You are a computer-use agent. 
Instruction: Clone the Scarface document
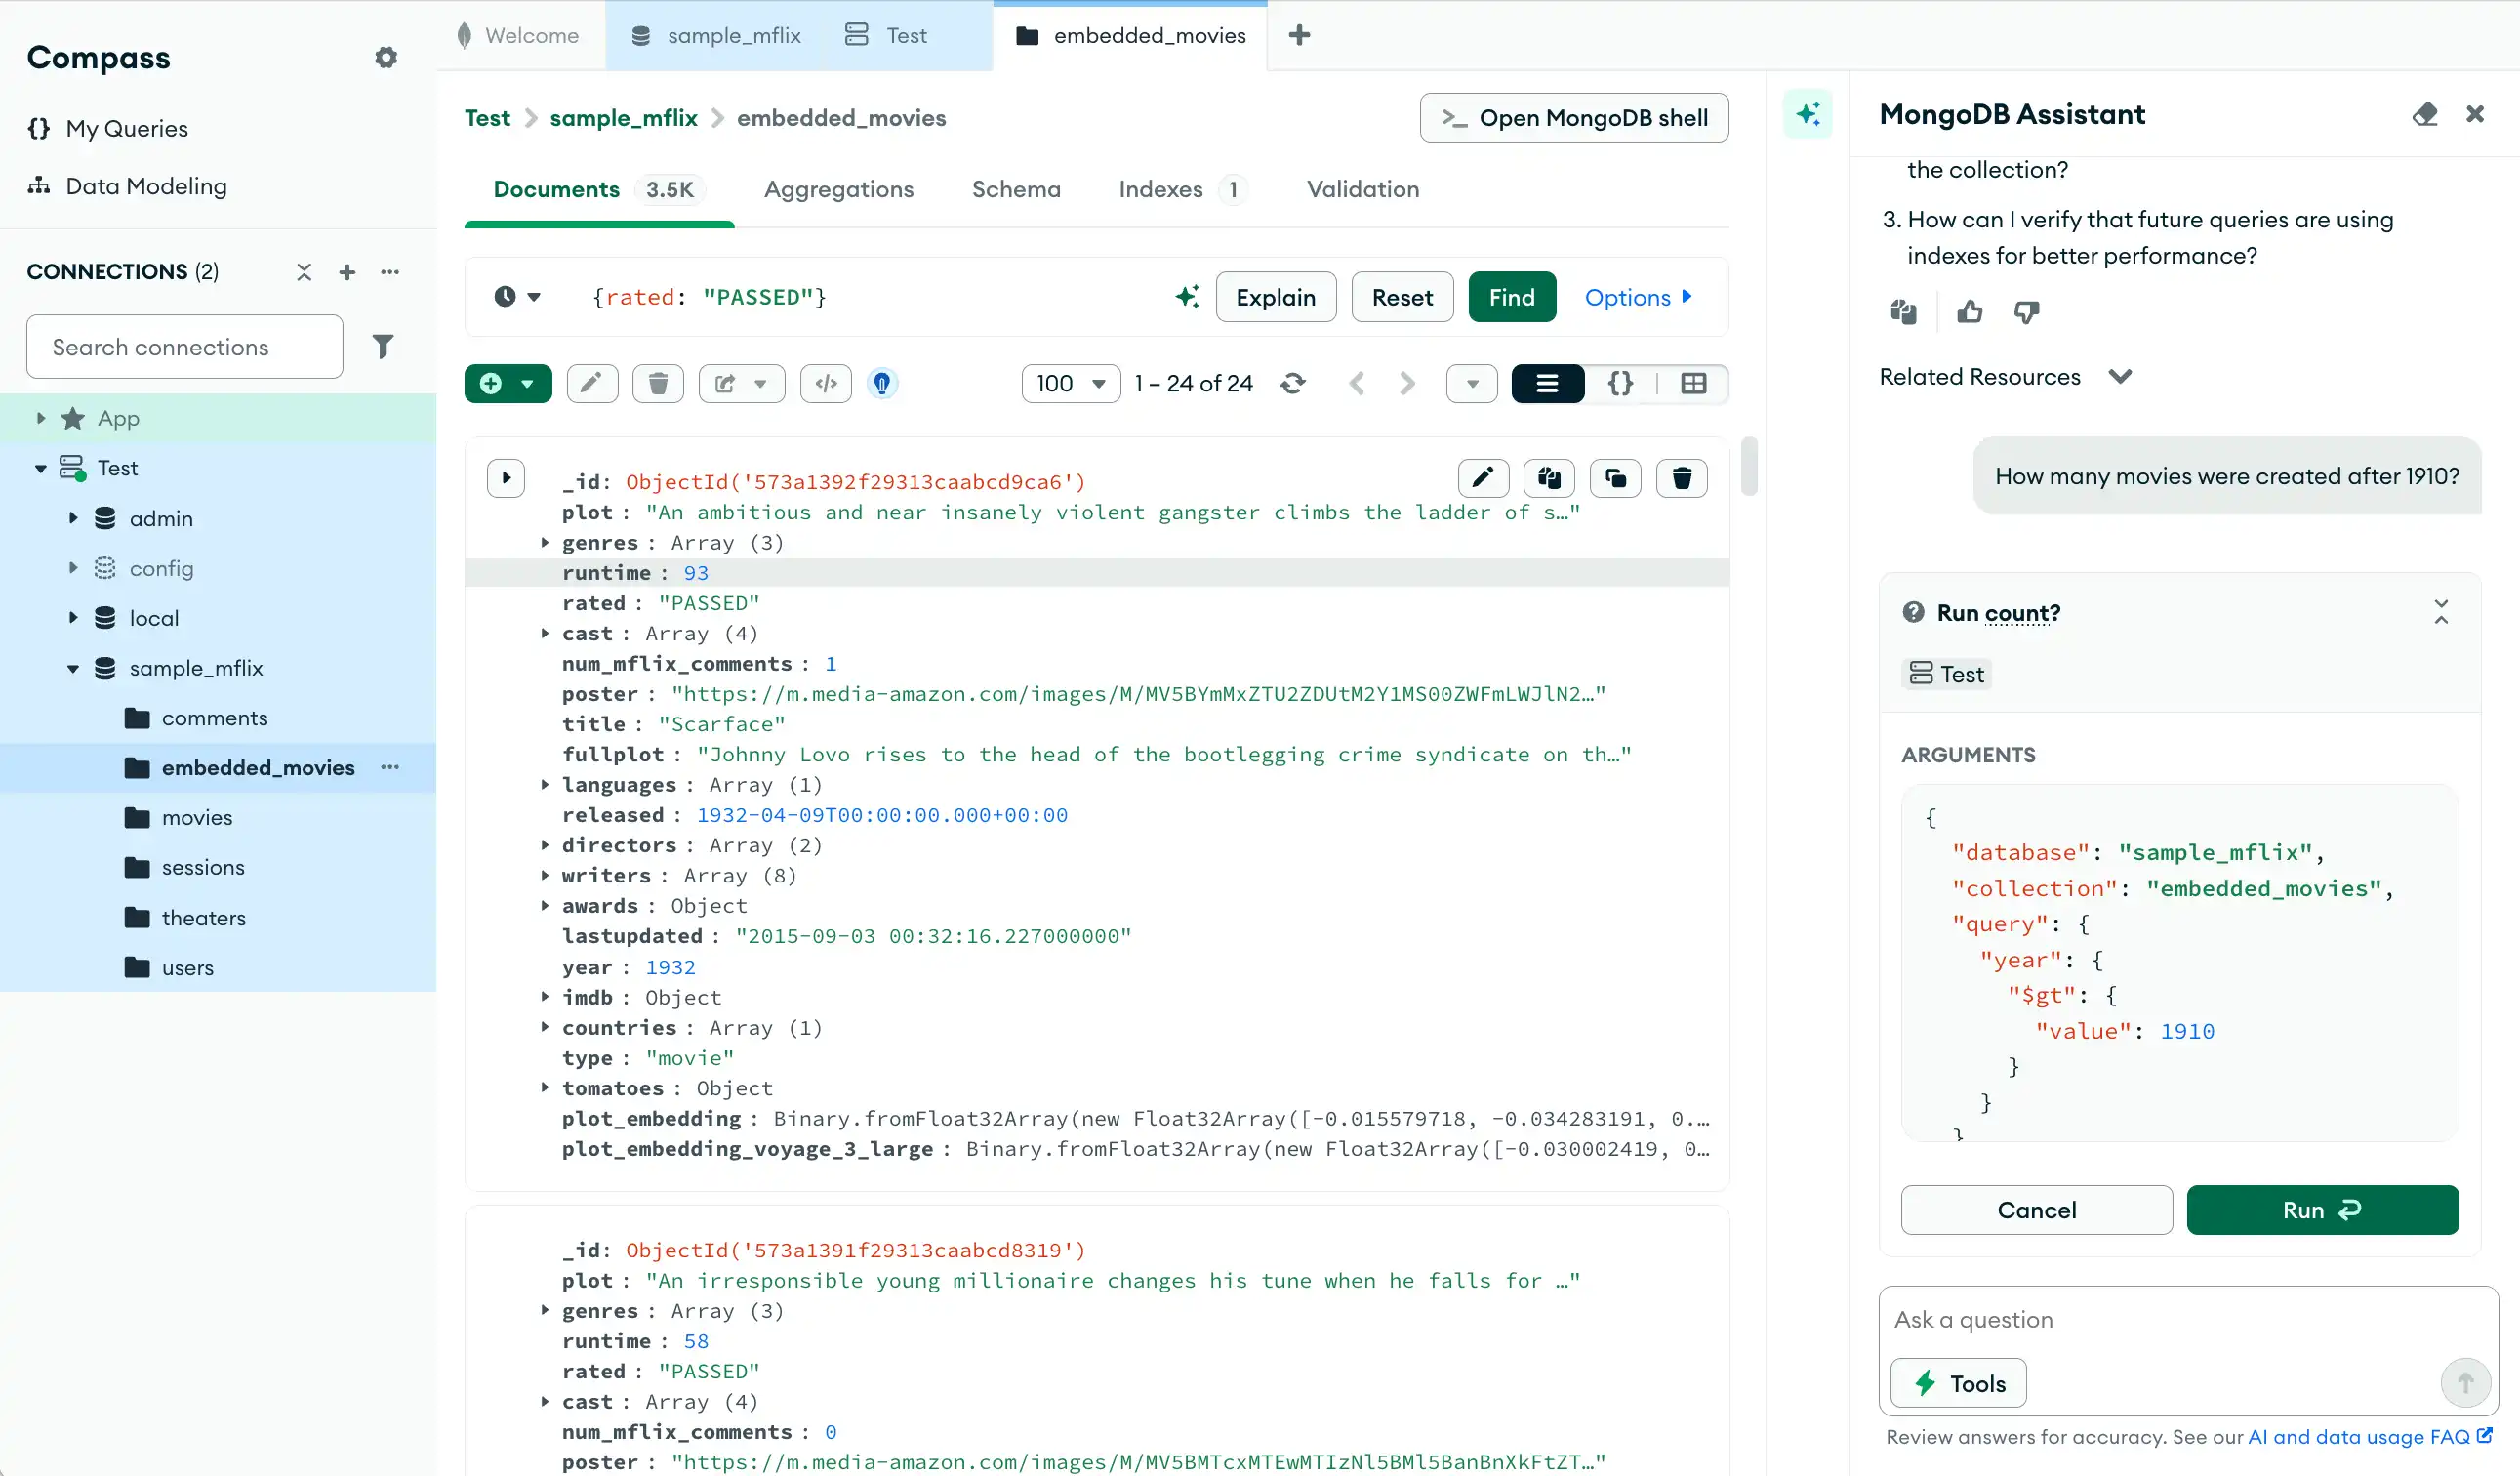(1615, 478)
